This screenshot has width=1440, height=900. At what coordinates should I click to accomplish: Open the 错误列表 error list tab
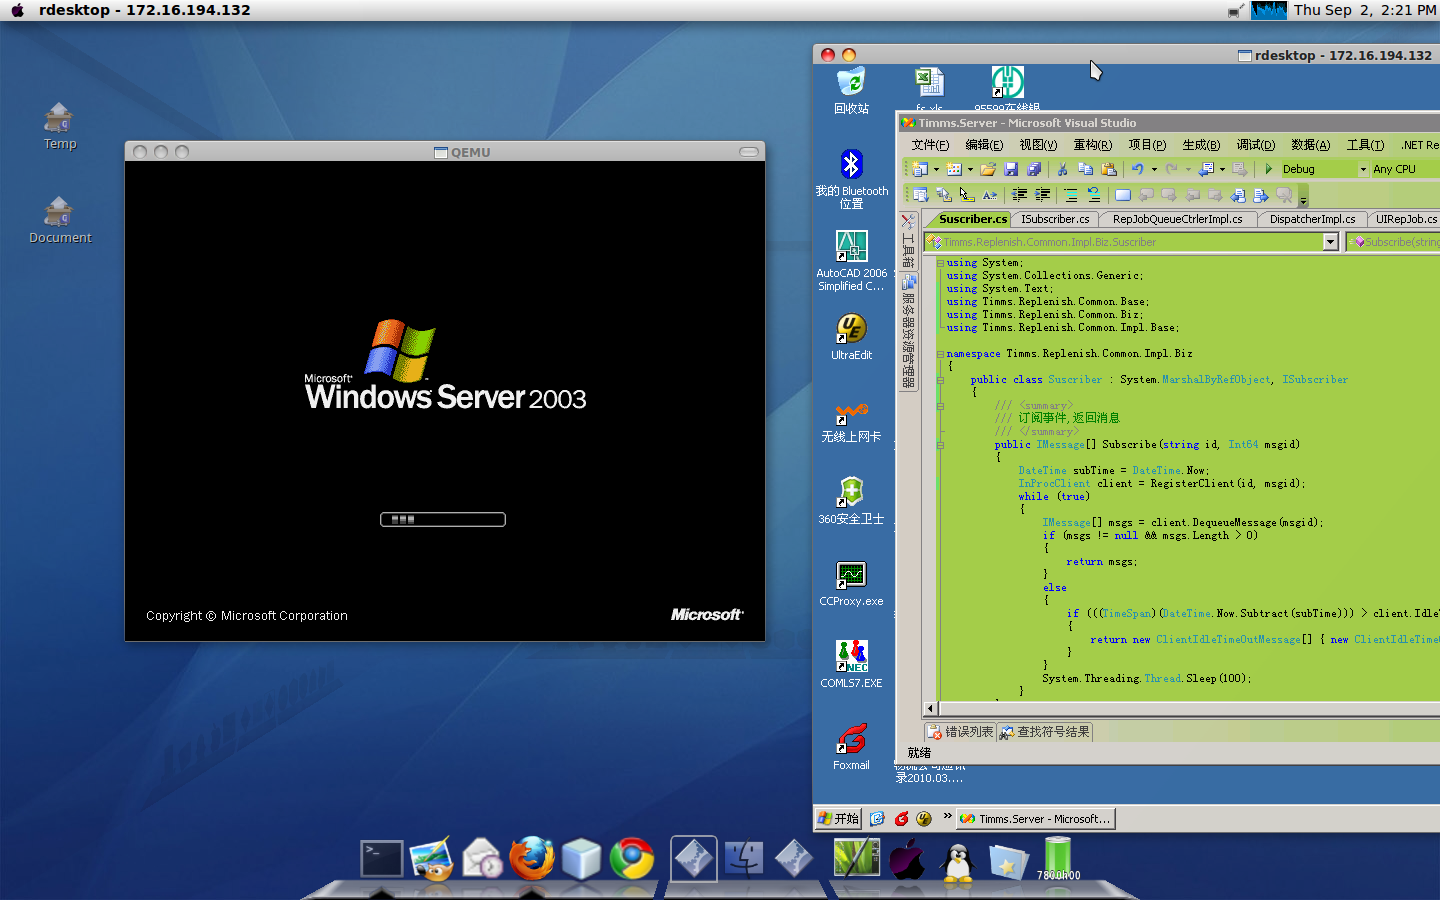960,732
